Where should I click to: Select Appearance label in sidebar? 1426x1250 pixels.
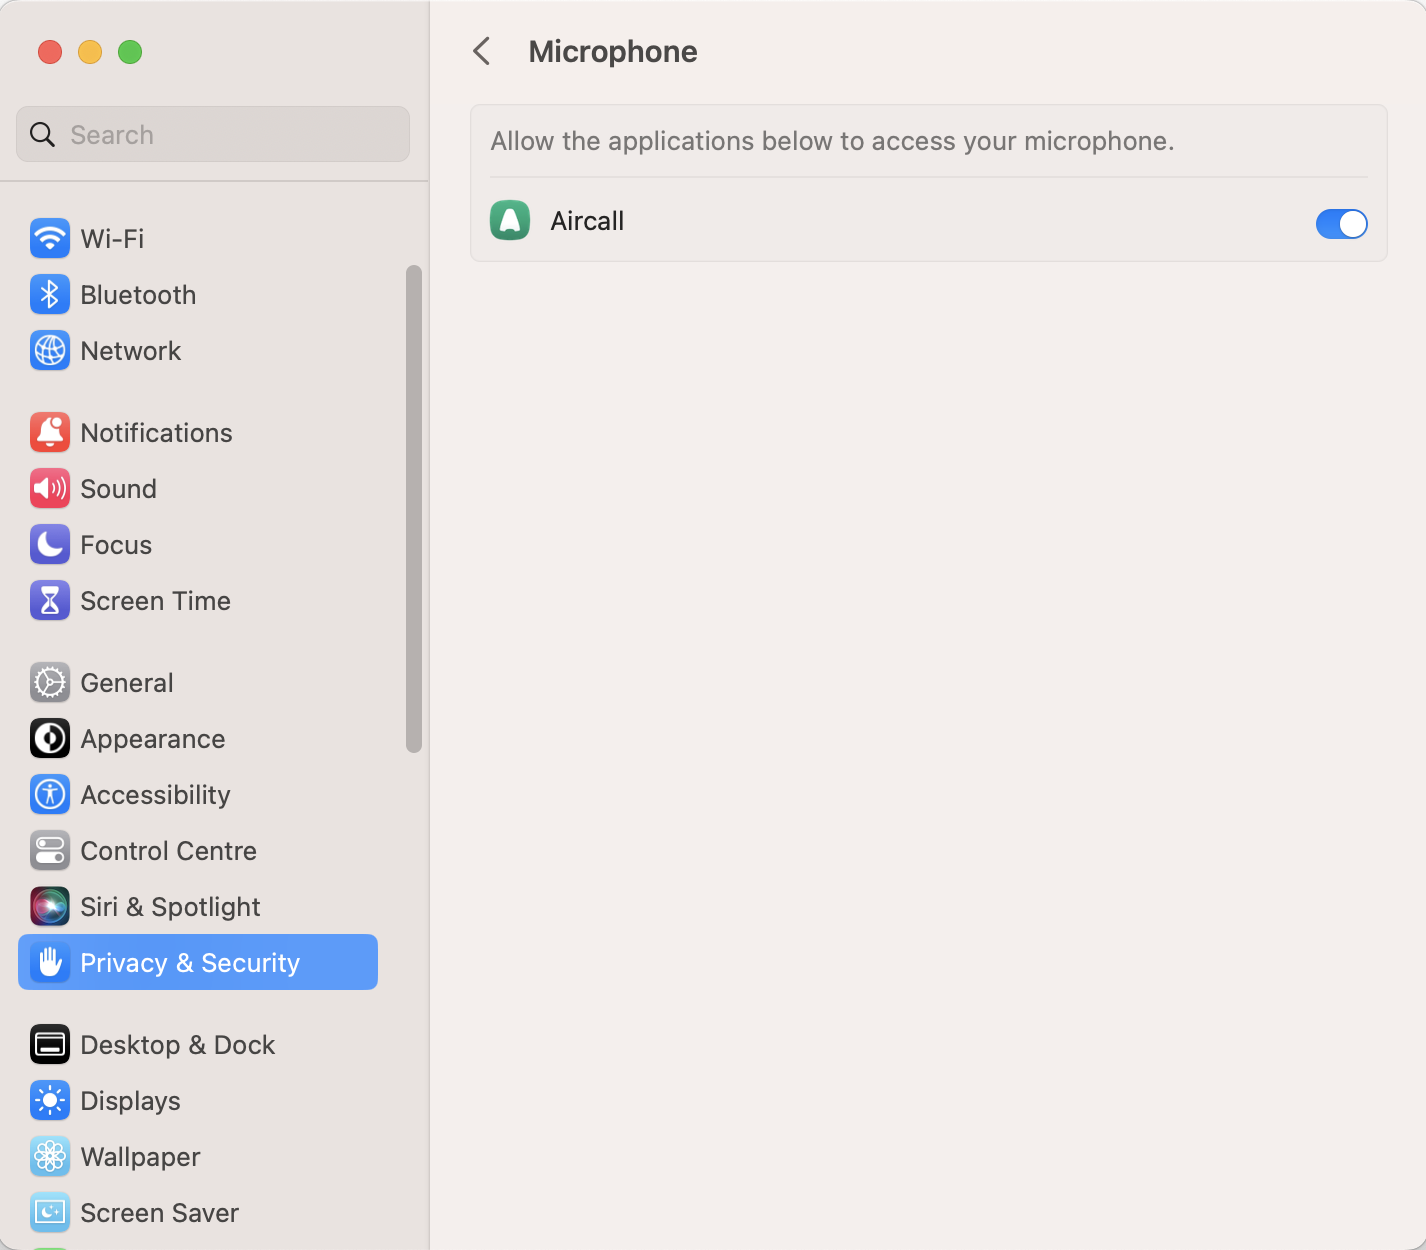pos(153,738)
